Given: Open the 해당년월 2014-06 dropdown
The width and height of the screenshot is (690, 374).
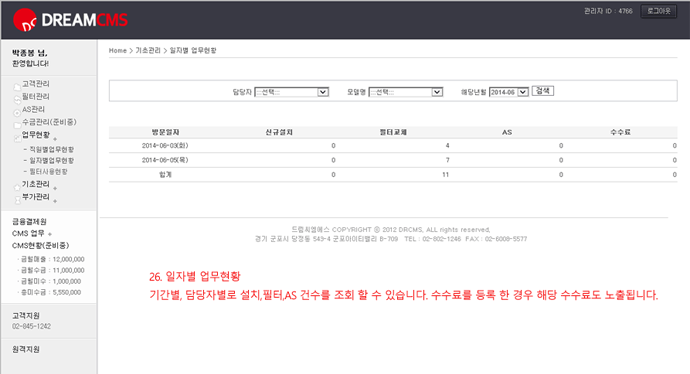Looking at the screenshot, I should (x=509, y=92).
